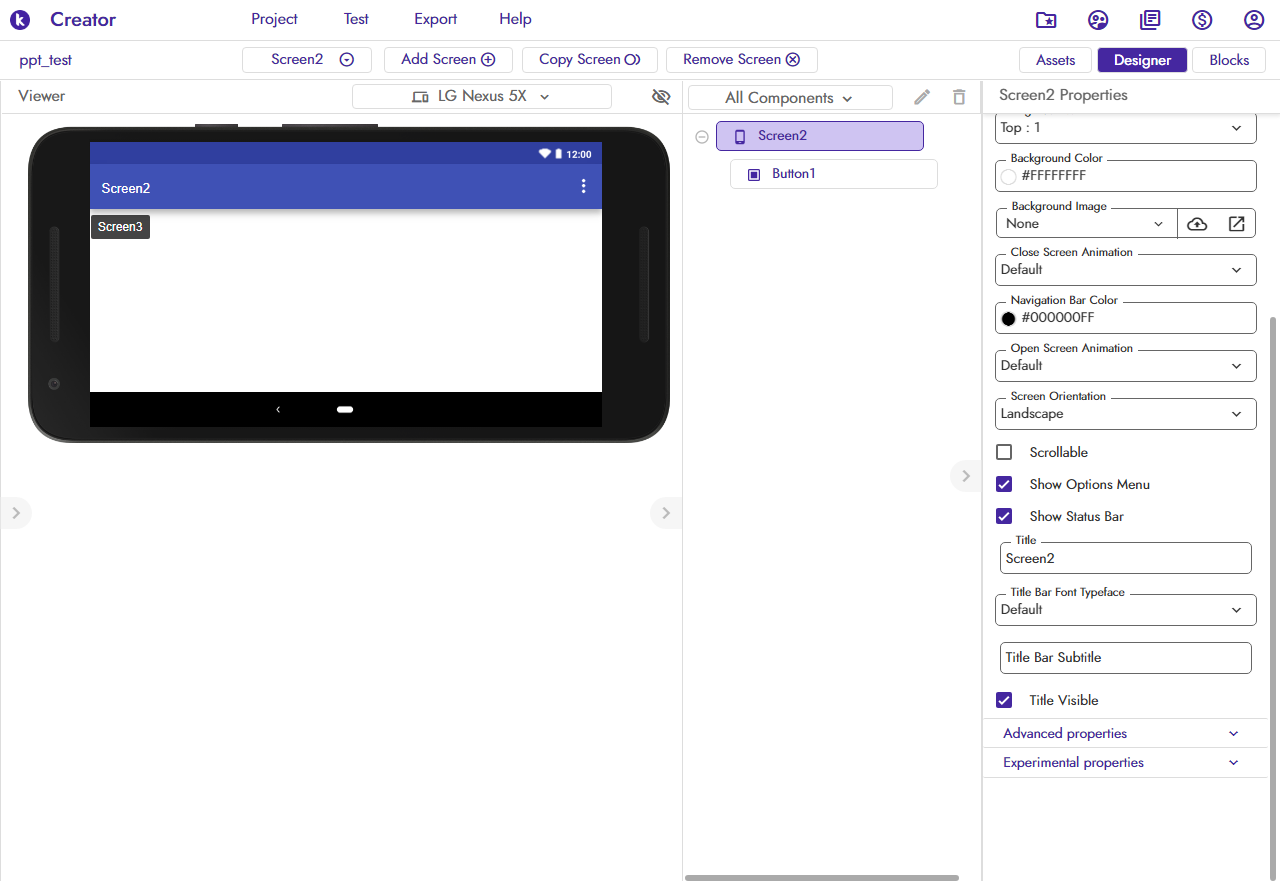Collapse the viewer with the right-edge arrow

tap(666, 513)
